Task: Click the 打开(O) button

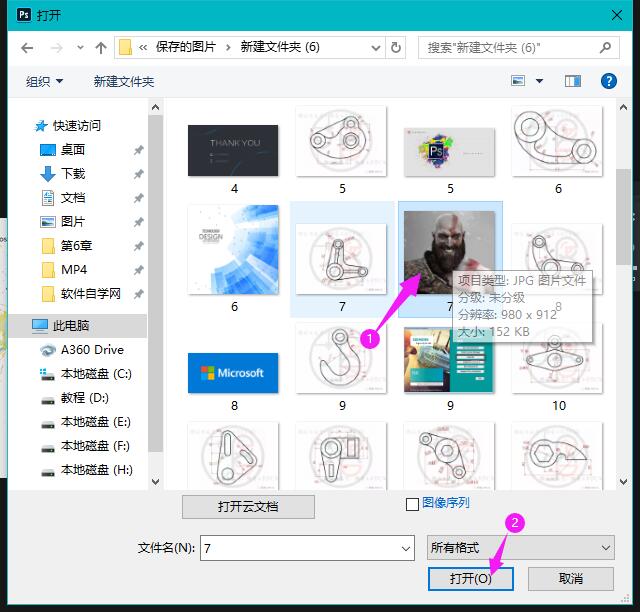Action: (x=471, y=579)
